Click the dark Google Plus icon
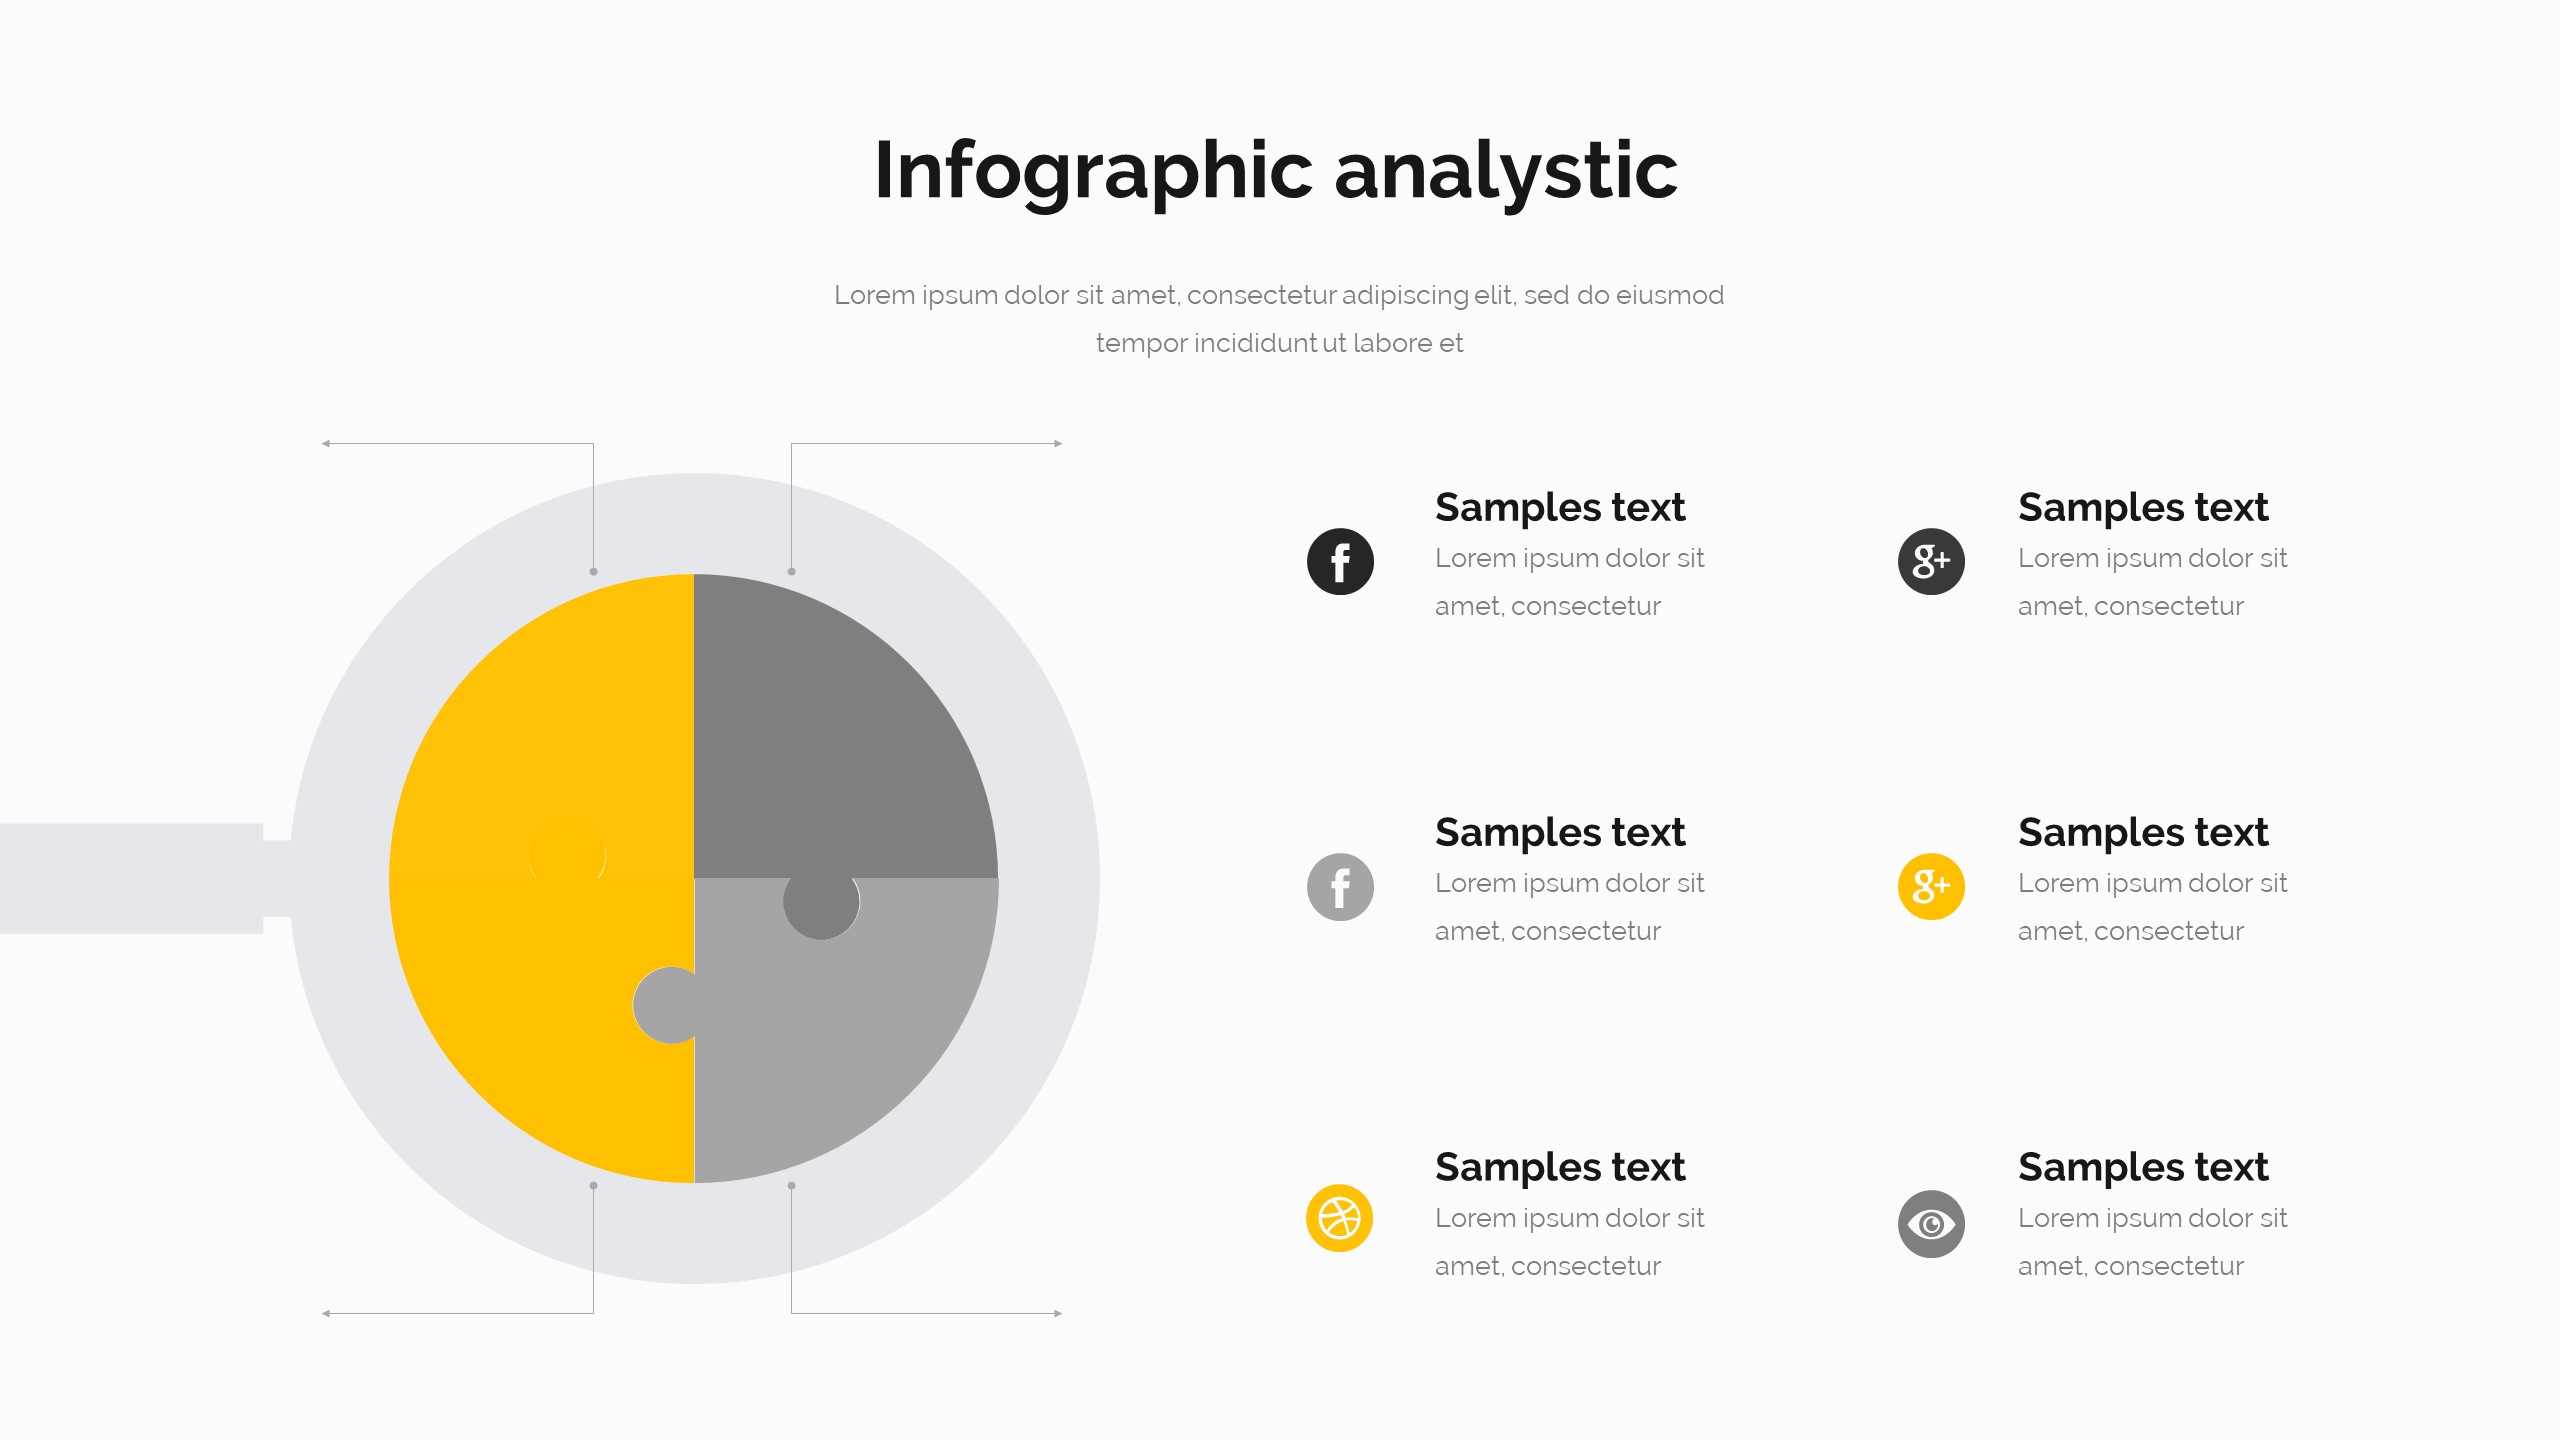The height and width of the screenshot is (1440, 2560). tap(1931, 561)
